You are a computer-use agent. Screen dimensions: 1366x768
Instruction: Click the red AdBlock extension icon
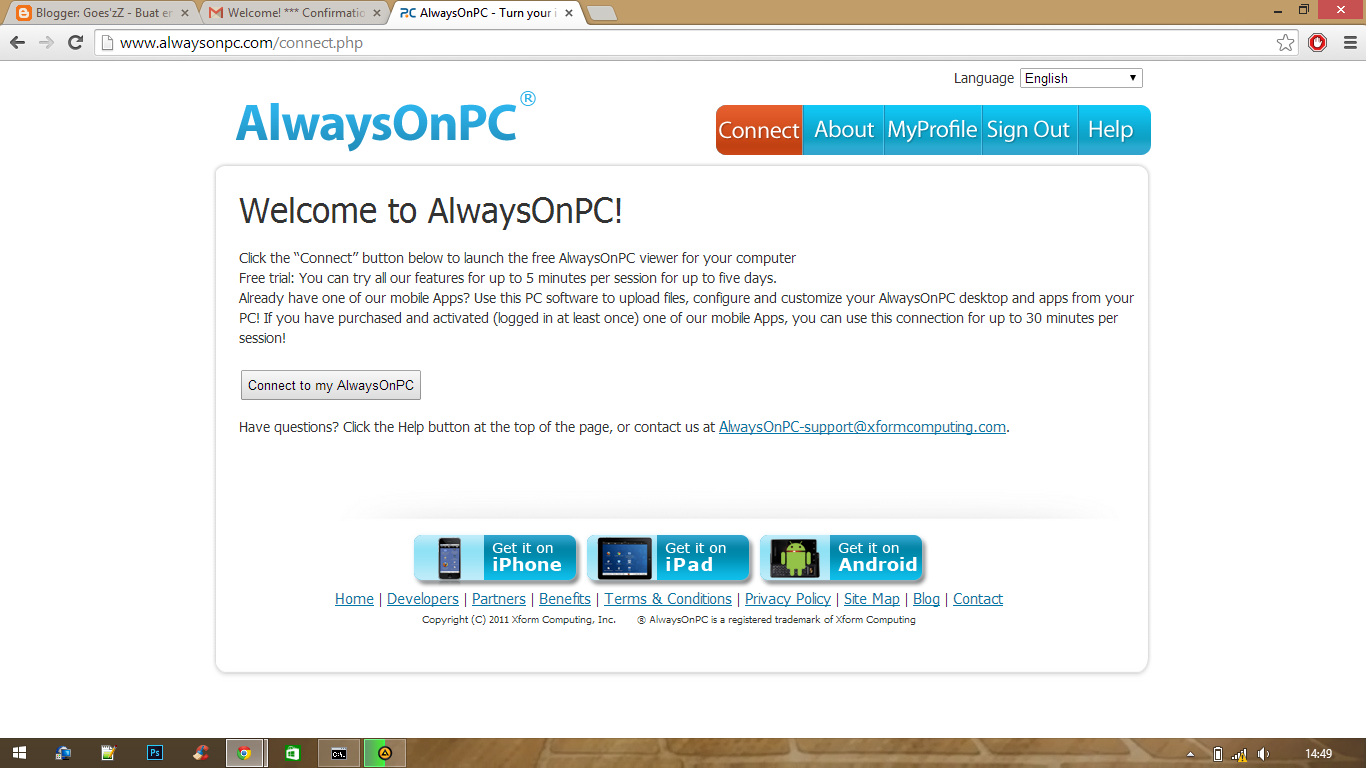coord(1317,43)
